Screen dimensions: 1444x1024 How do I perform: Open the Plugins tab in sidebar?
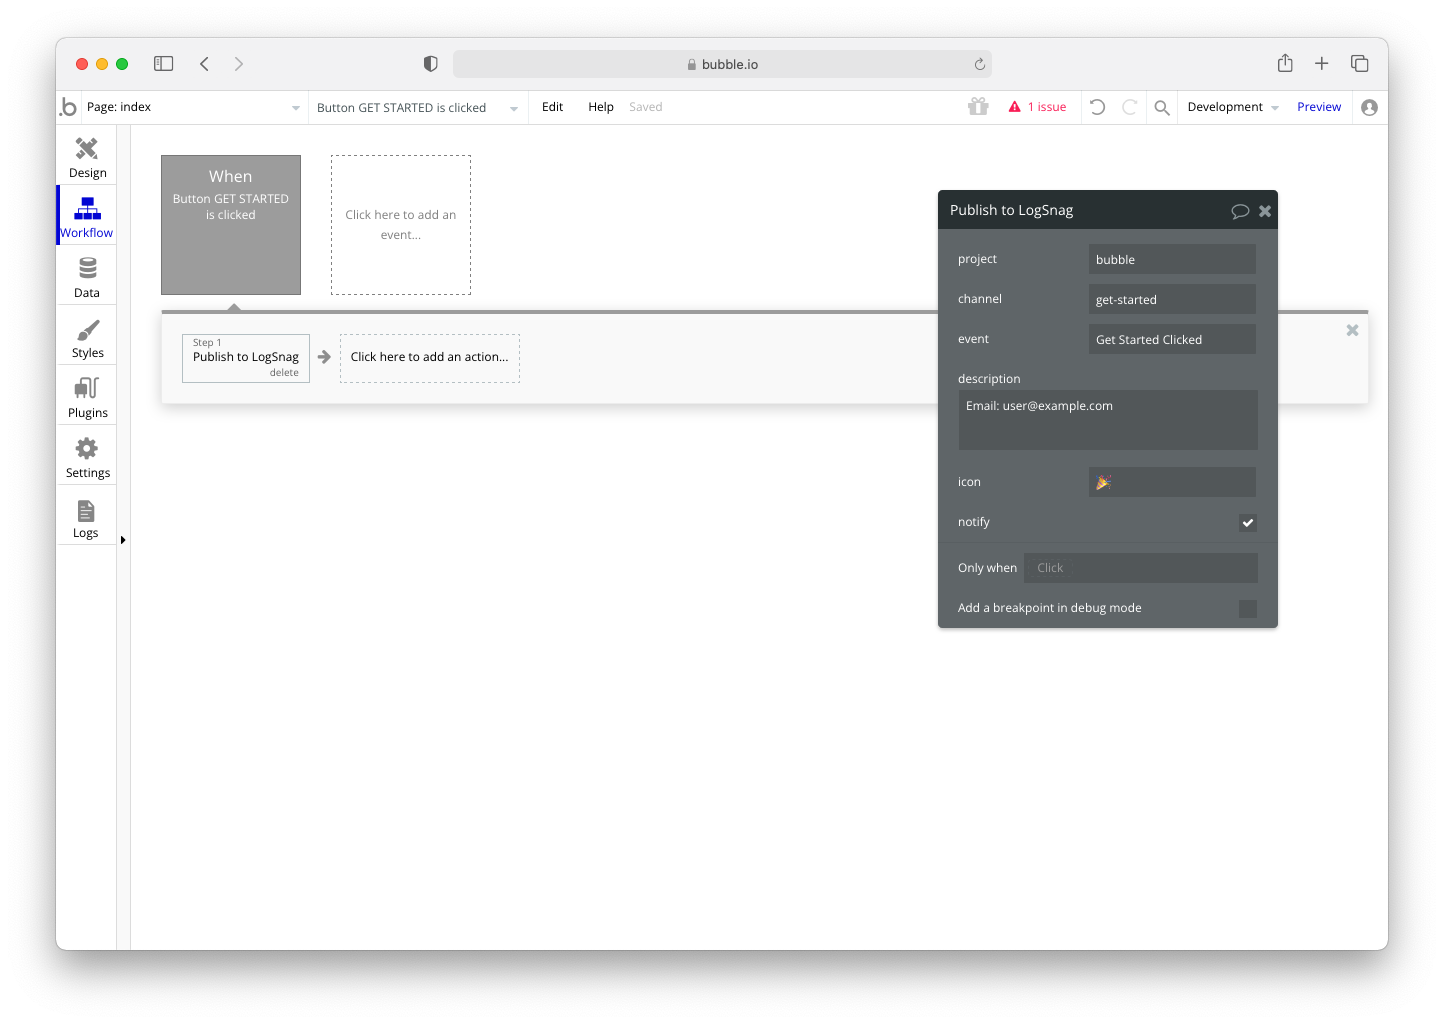pos(87,397)
